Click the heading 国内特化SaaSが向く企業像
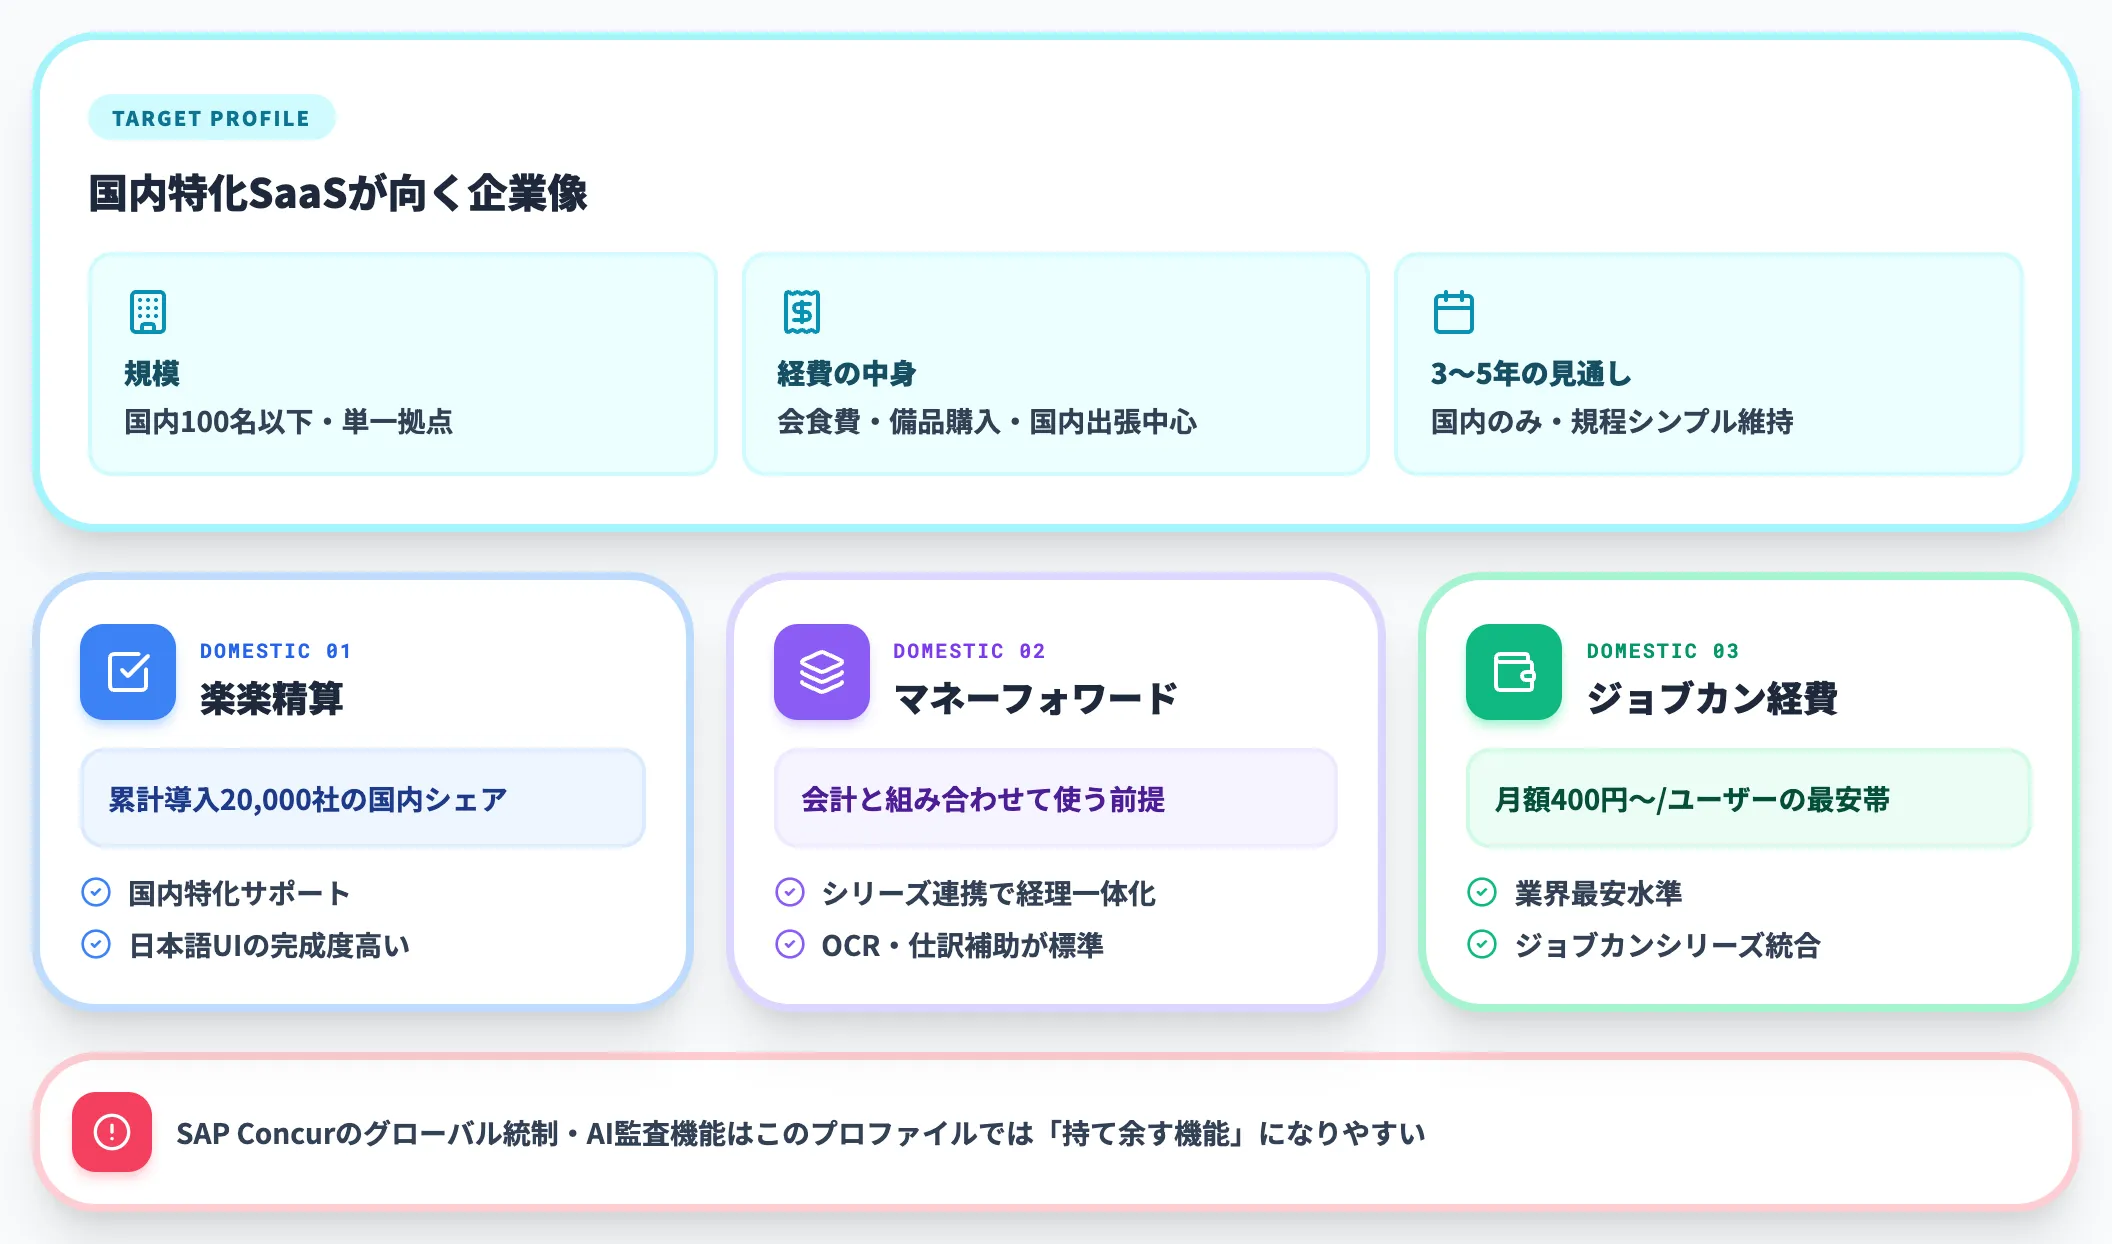Image resolution: width=2112 pixels, height=1244 pixels. (x=338, y=193)
